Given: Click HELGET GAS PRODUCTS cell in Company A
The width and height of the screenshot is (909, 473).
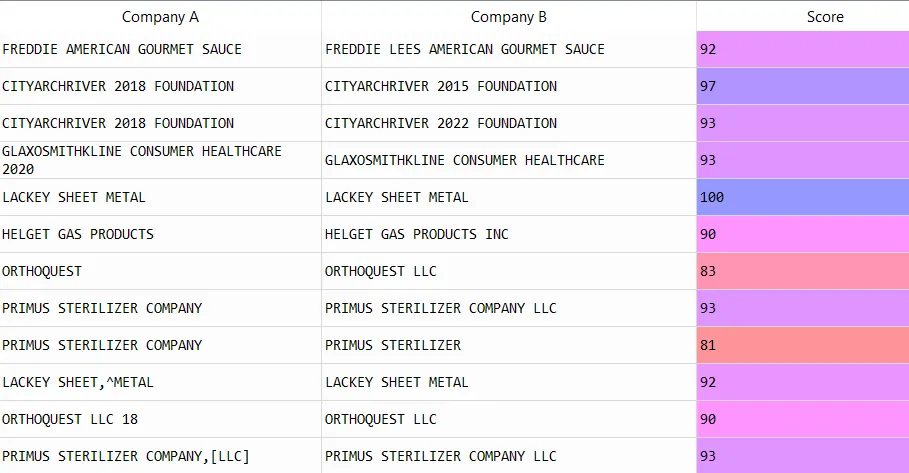Looking at the screenshot, I should (160, 234).
